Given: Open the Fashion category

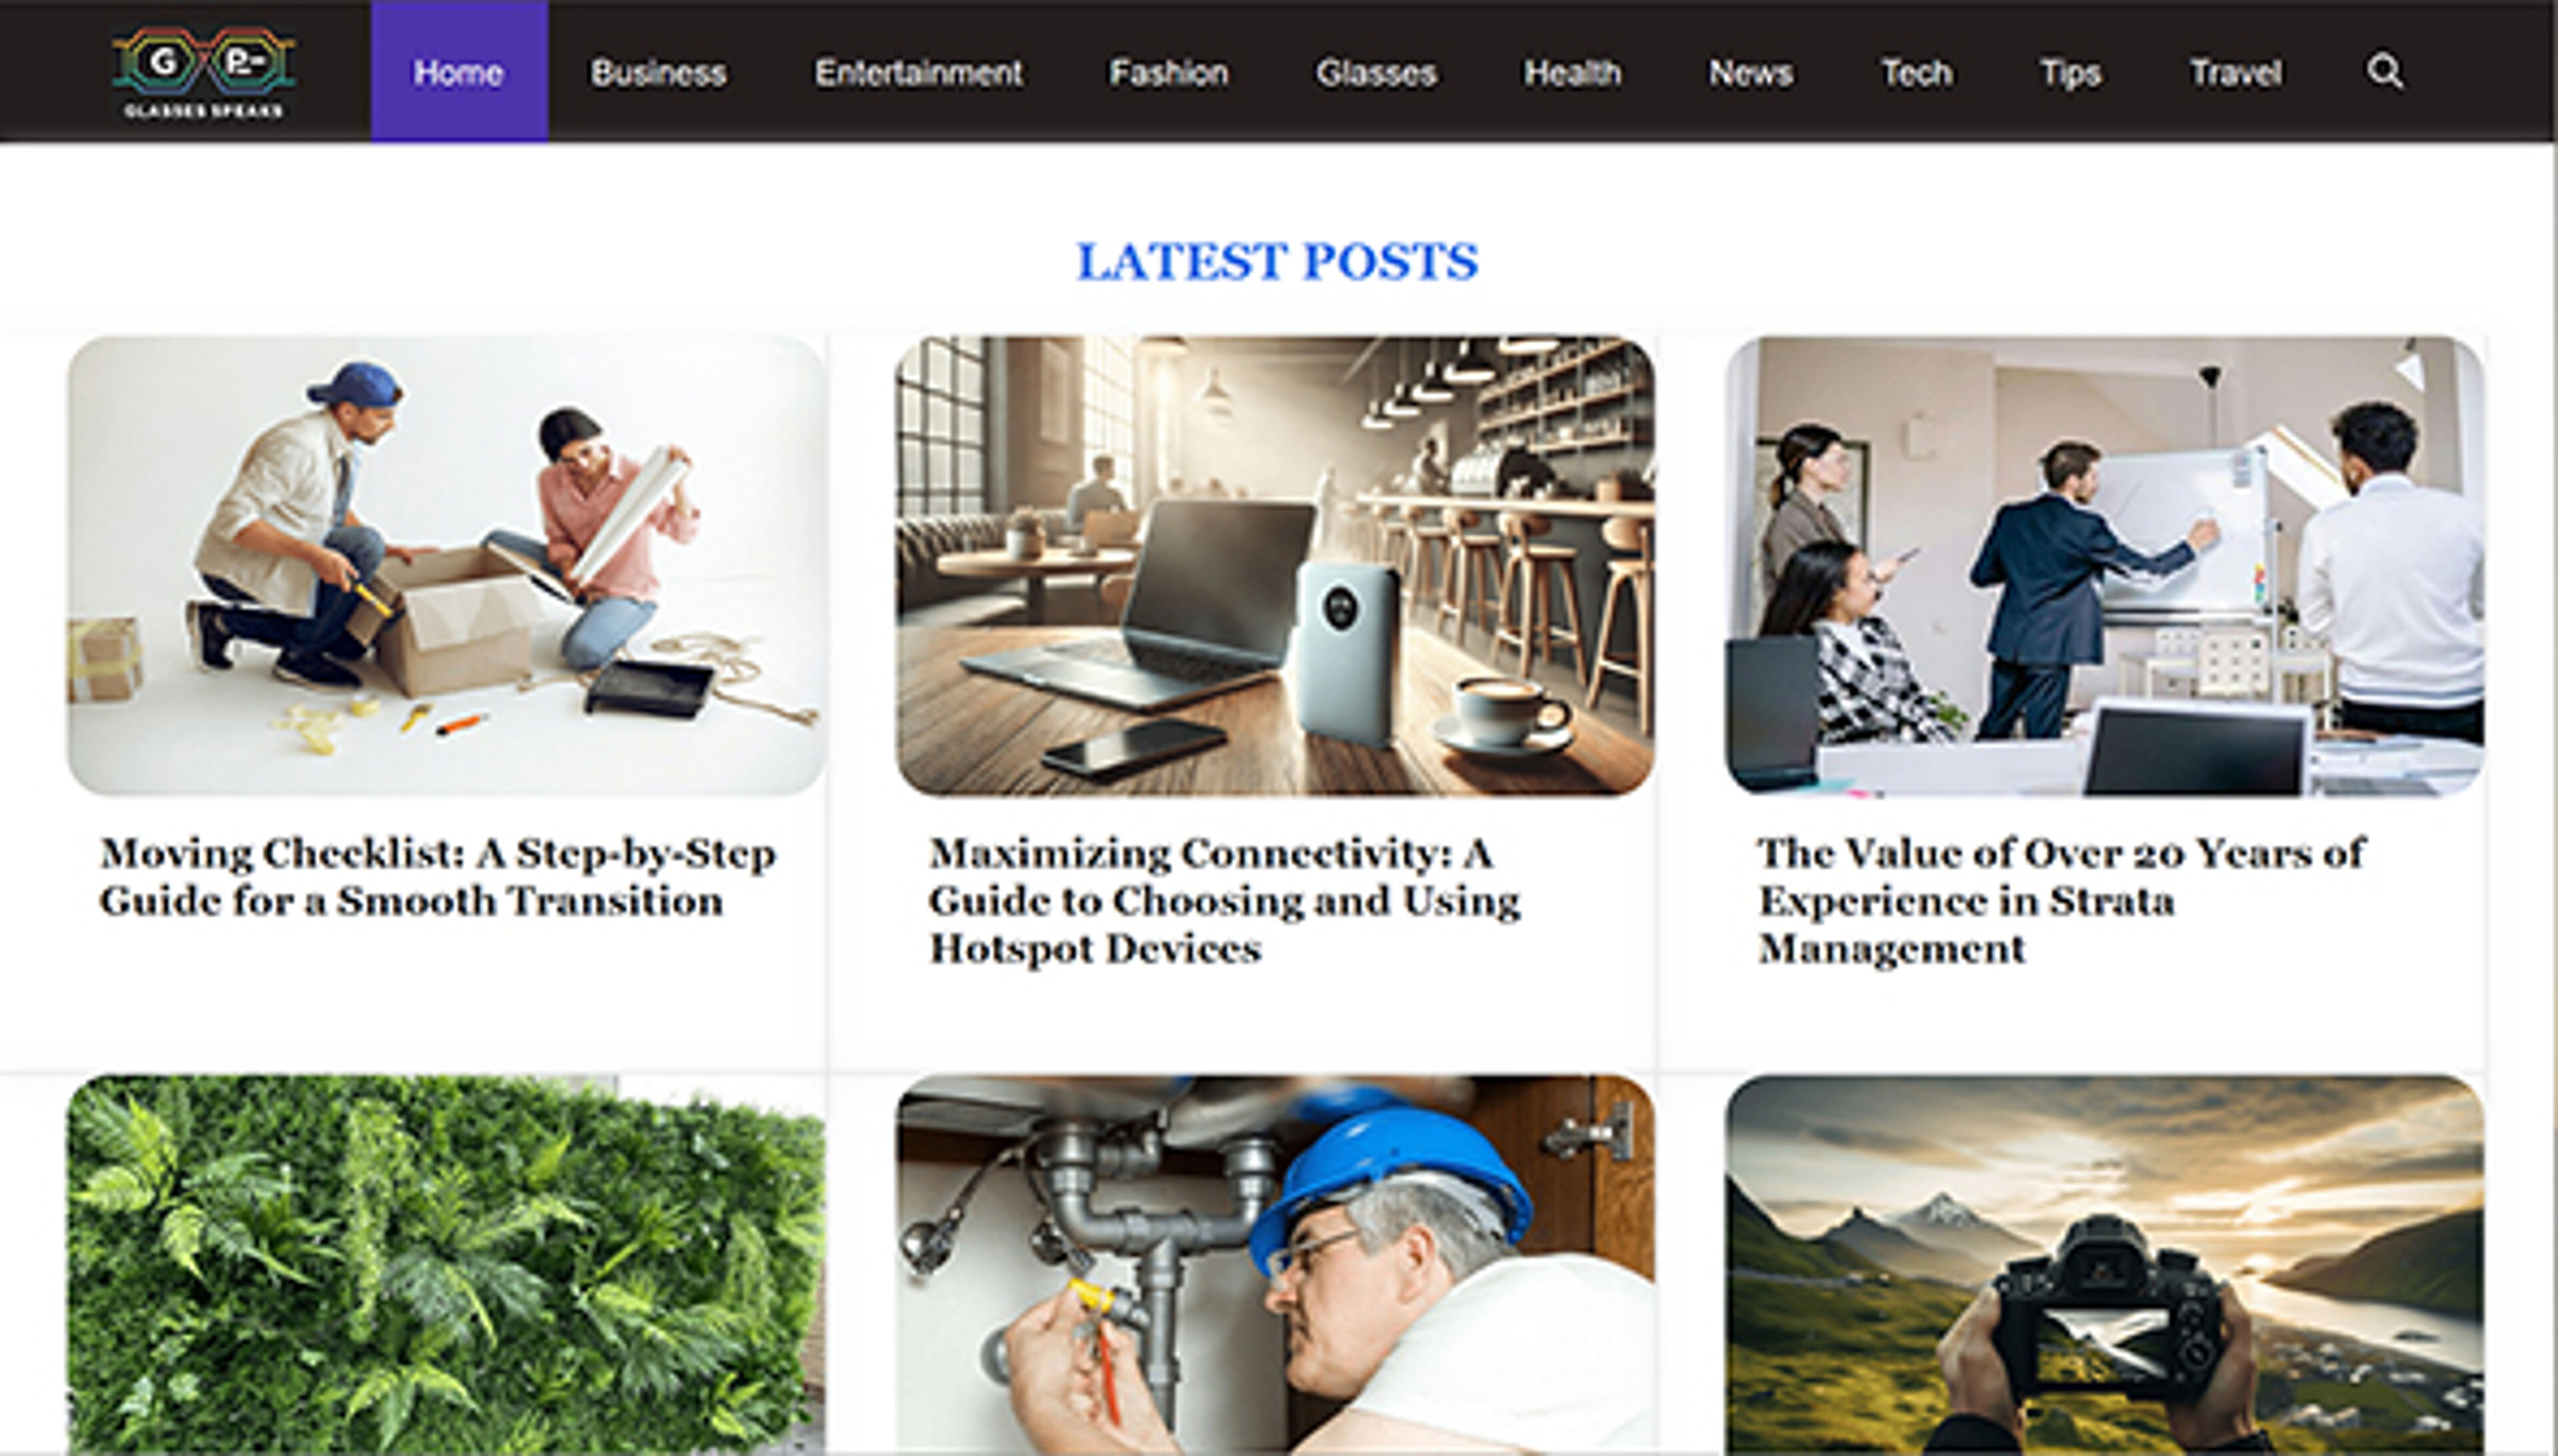Looking at the screenshot, I should click(x=1169, y=73).
